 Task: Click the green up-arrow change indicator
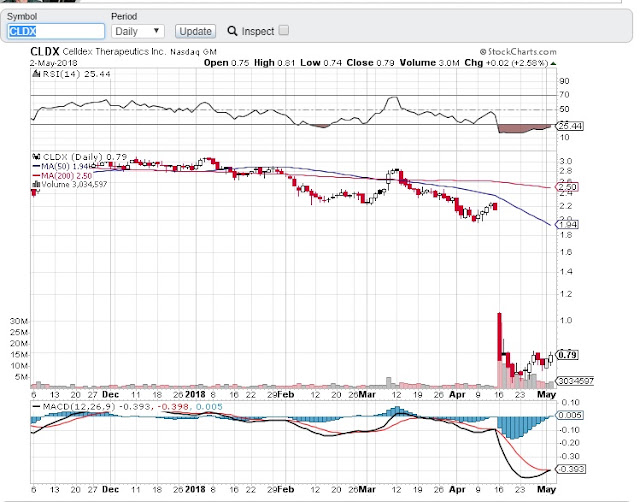click(553, 63)
